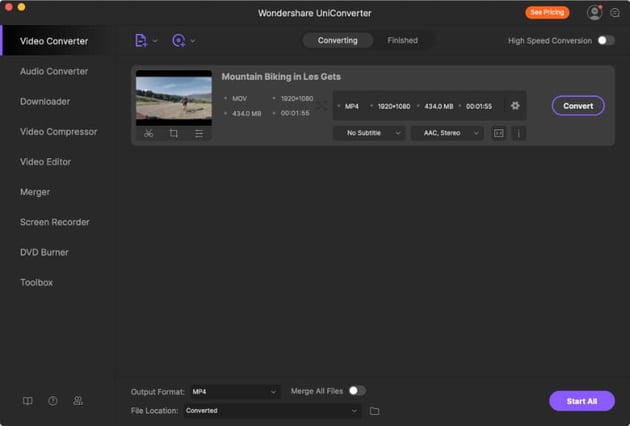Open the Downloader section
The width and height of the screenshot is (630, 426).
click(45, 101)
